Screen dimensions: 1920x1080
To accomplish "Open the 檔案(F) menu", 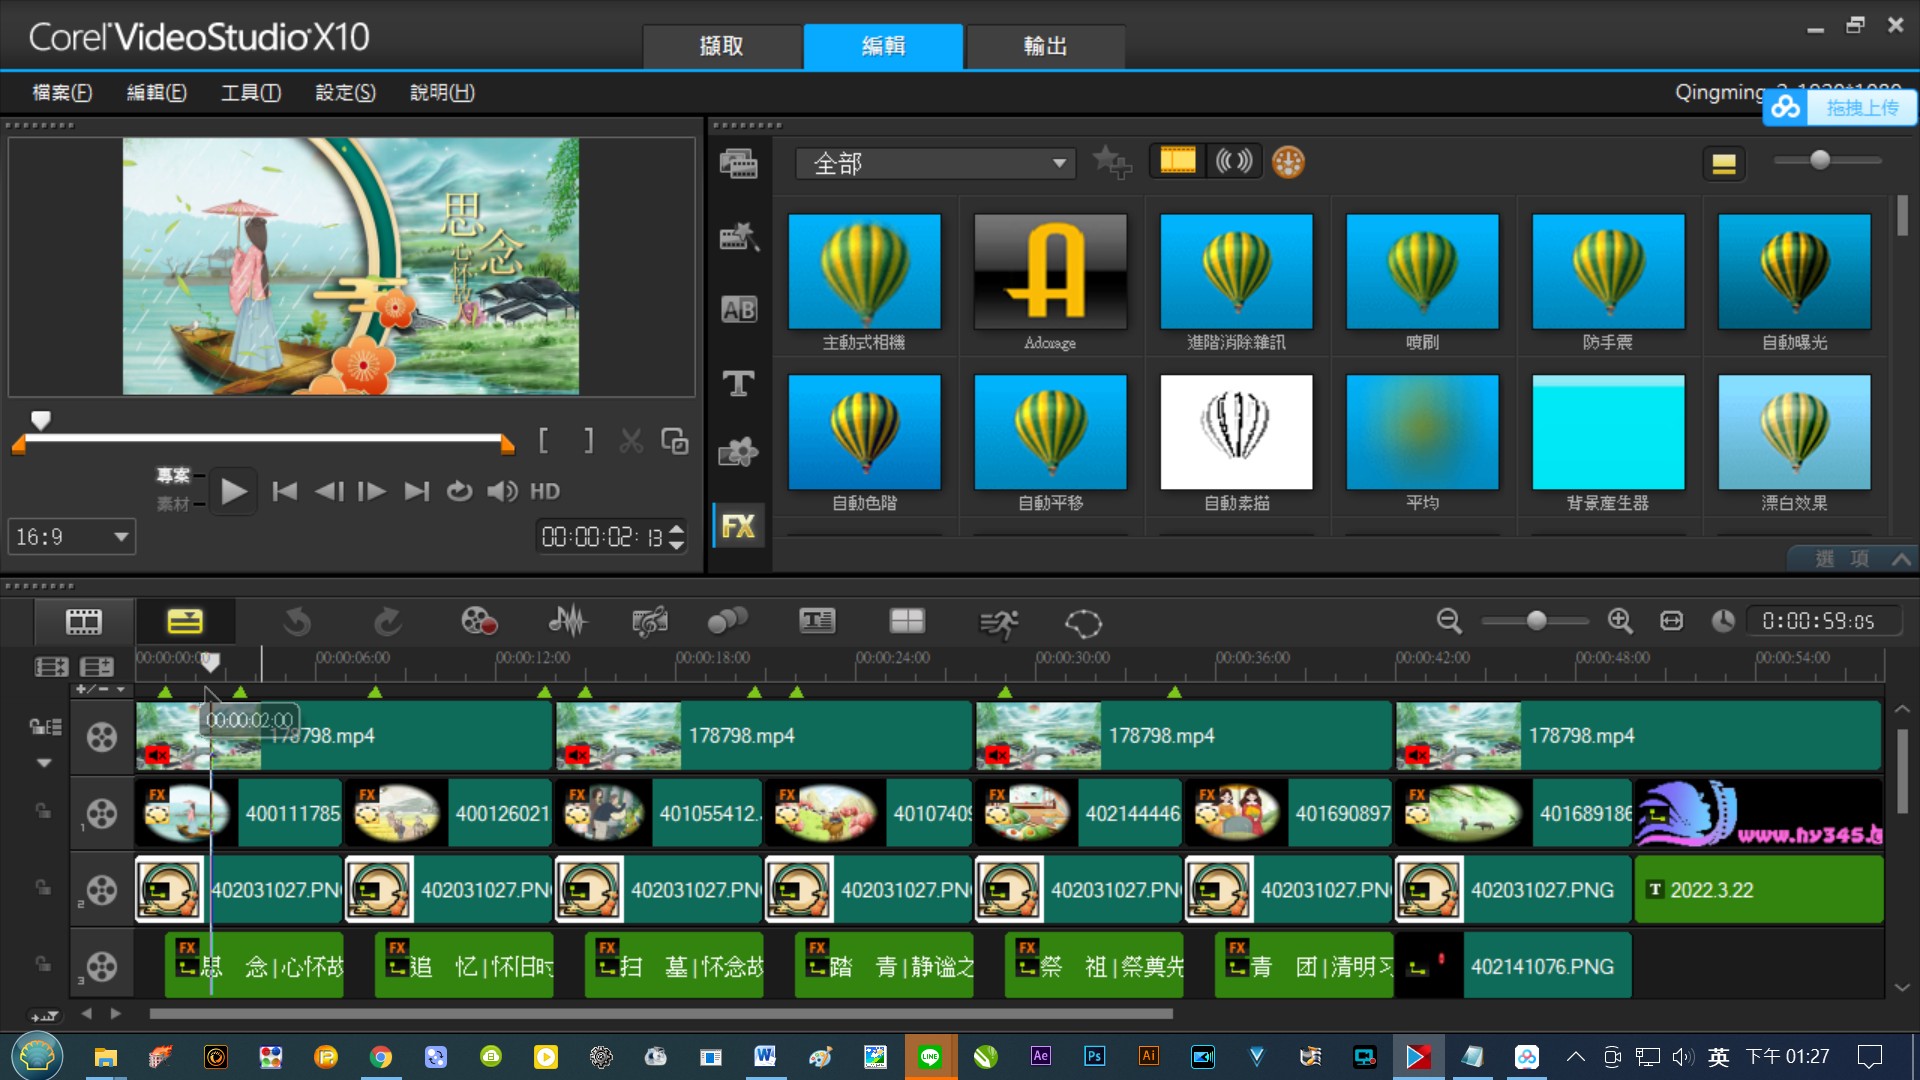I will [x=62, y=92].
